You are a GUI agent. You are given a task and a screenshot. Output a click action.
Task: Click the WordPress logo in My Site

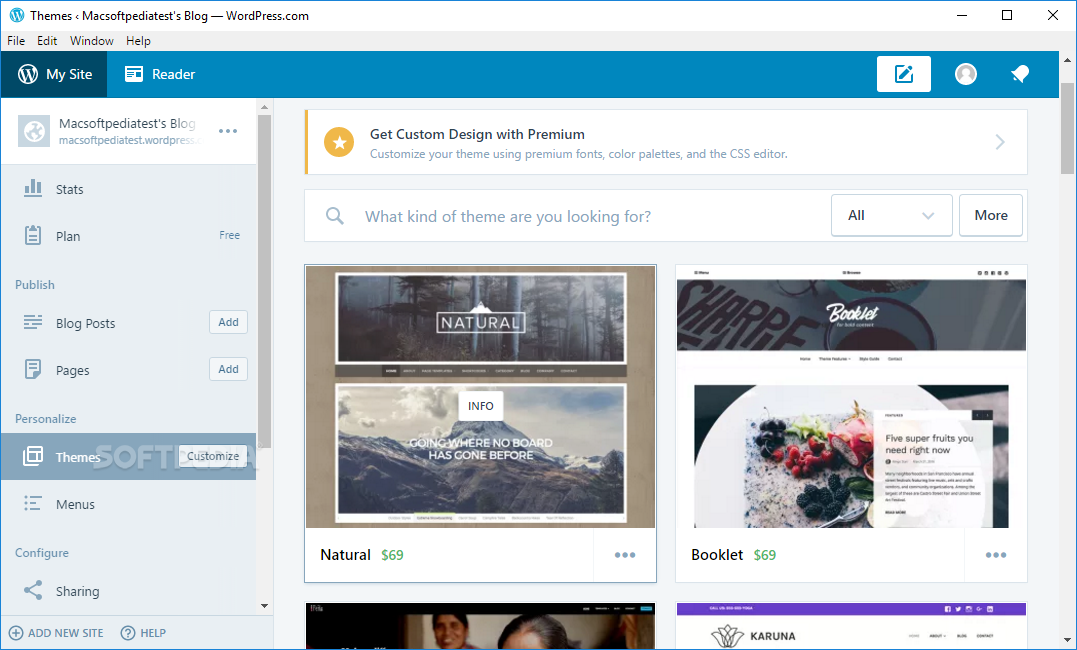pyautogui.click(x=28, y=74)
